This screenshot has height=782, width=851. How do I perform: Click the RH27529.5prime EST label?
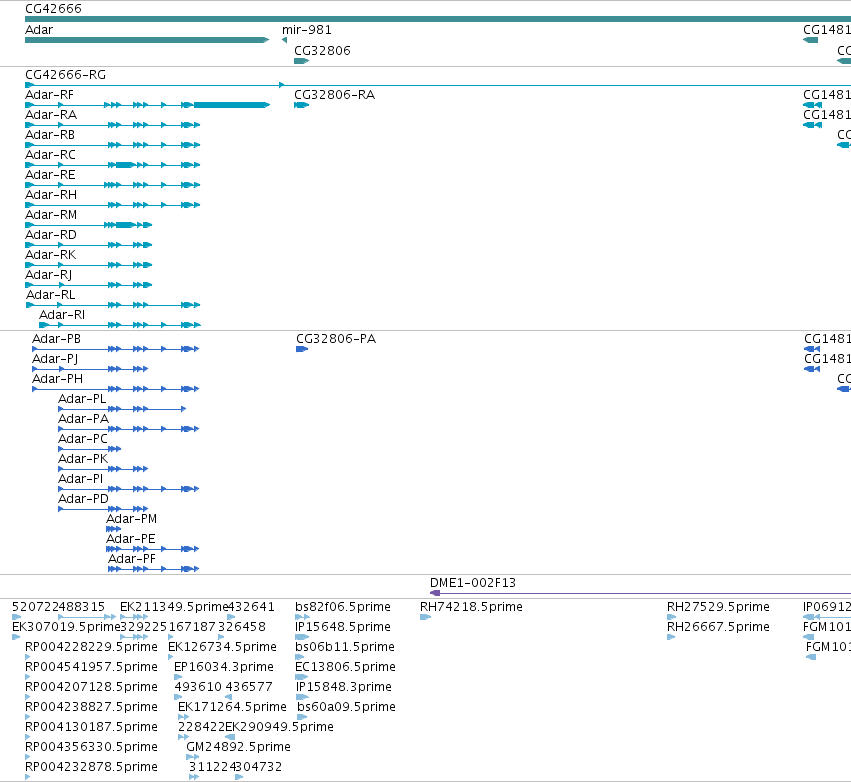pyautogui.click(x=718, y=607)
